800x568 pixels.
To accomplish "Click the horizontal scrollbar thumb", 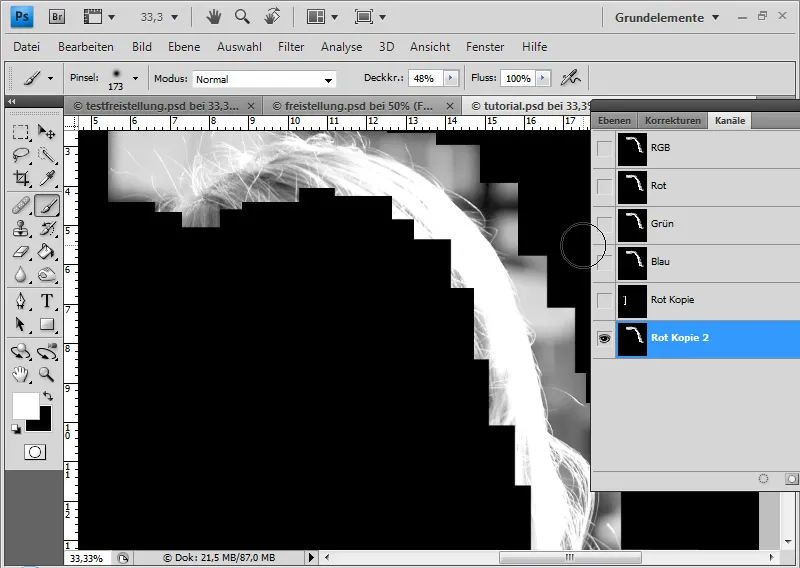I will point(570,557).
